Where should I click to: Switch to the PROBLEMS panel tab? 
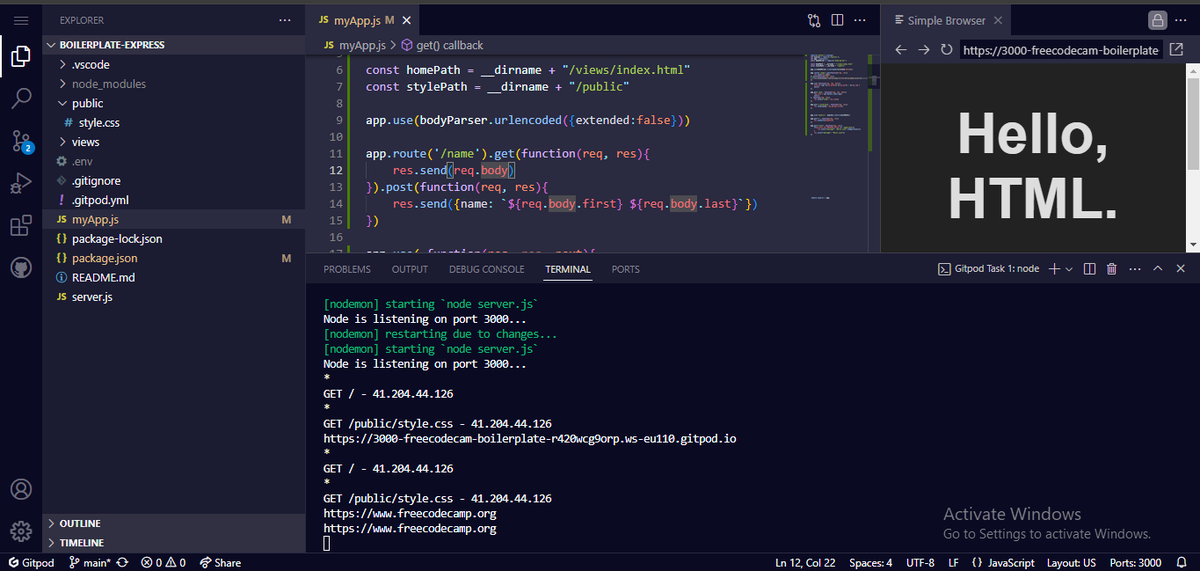(347, 269)
